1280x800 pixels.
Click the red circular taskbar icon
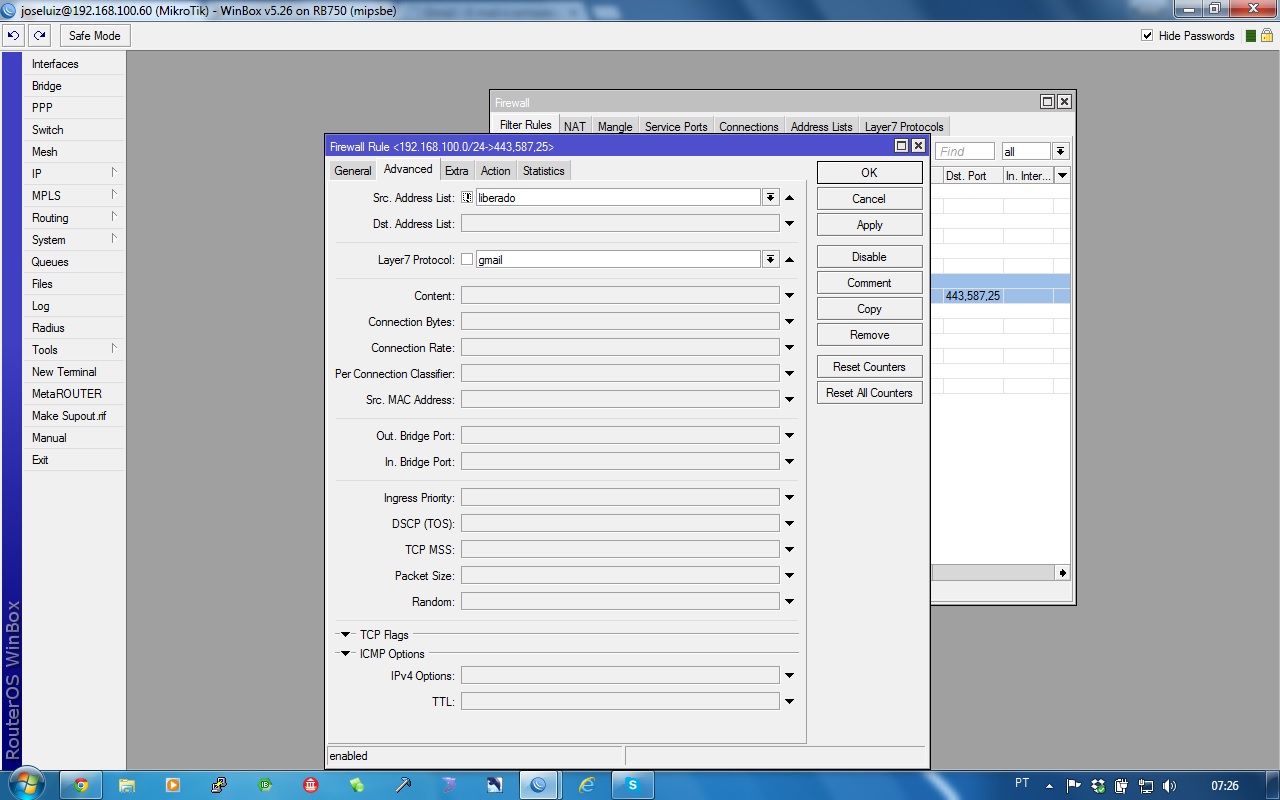(x=311, y=785)
